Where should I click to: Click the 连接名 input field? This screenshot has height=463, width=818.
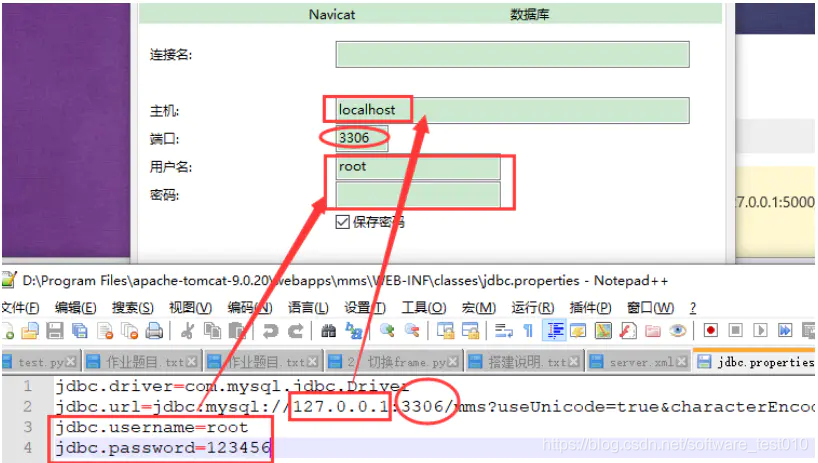point(512,54)
